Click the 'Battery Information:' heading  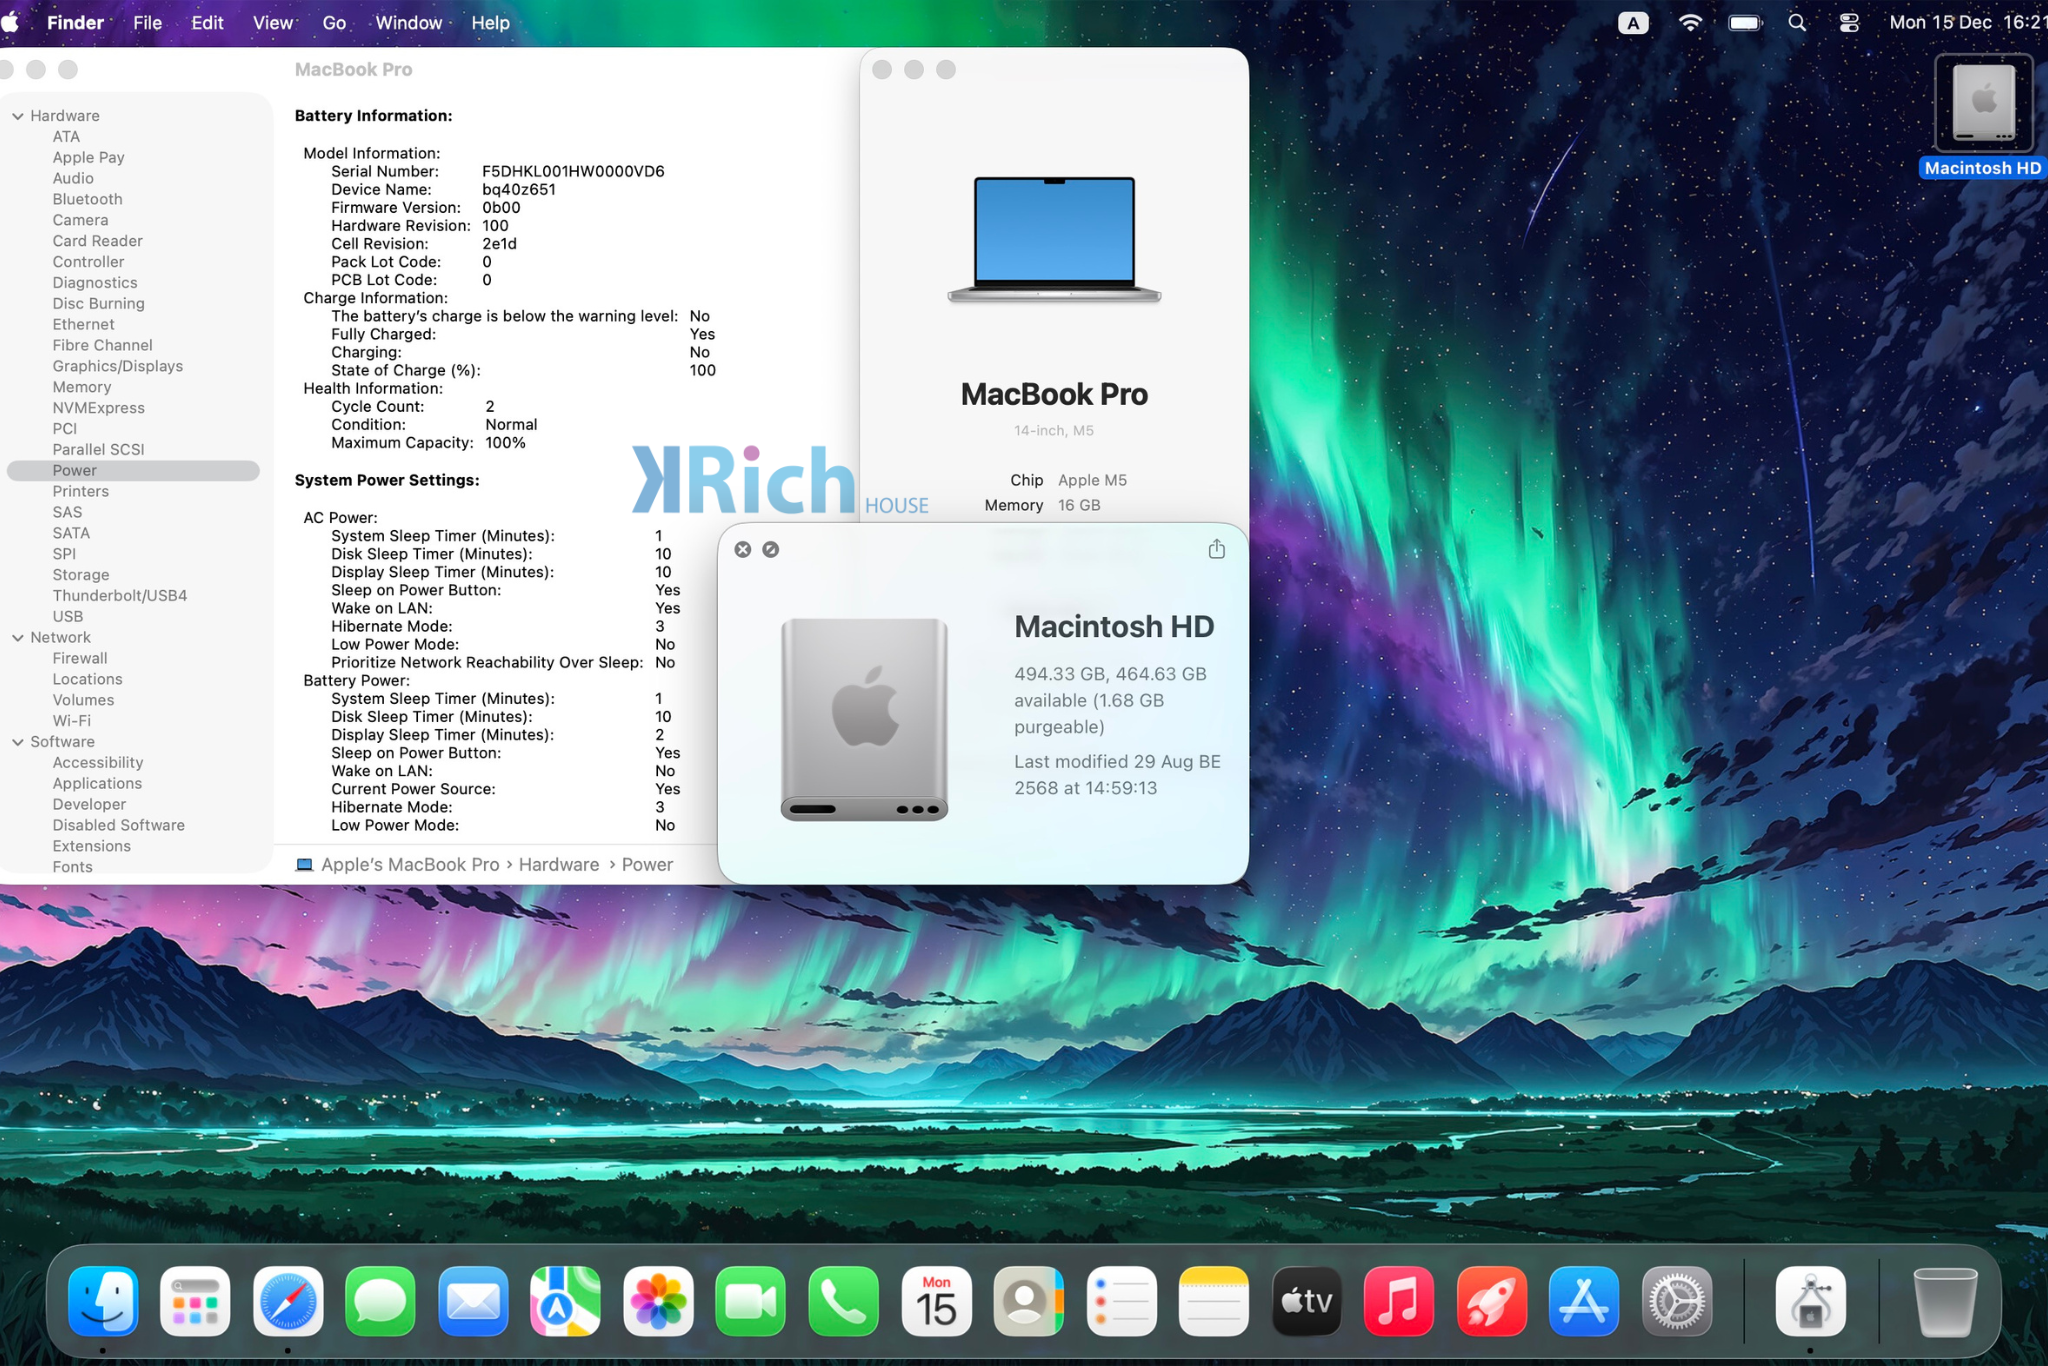coord(373,116)
